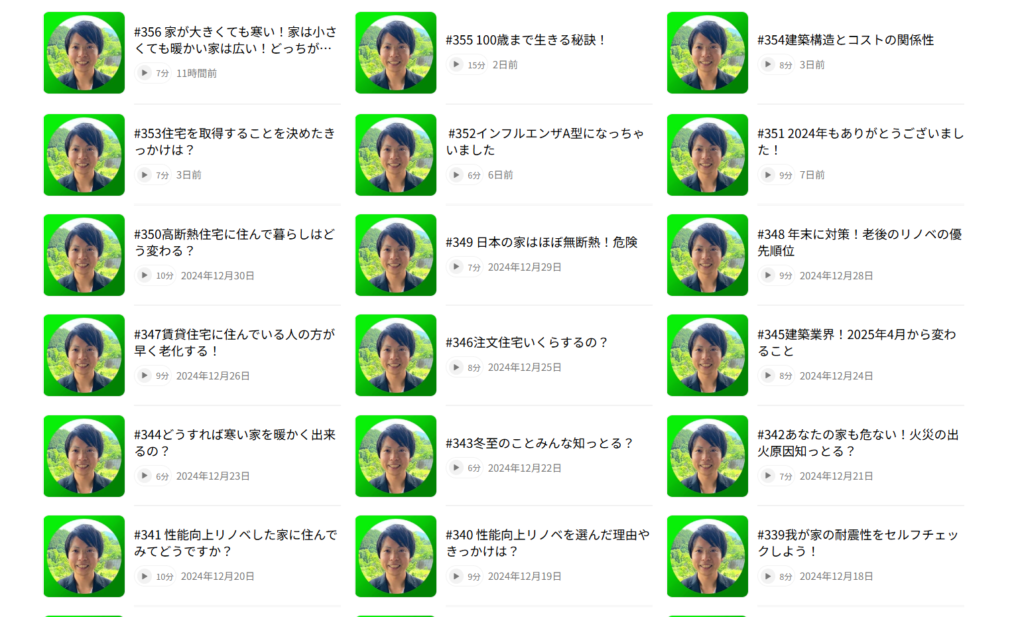The width and height of the screenshot is (1024, 617).
Task: Open #348 年末に対策！老後のリノベの優先順位
Action: (x=859, y=242)
